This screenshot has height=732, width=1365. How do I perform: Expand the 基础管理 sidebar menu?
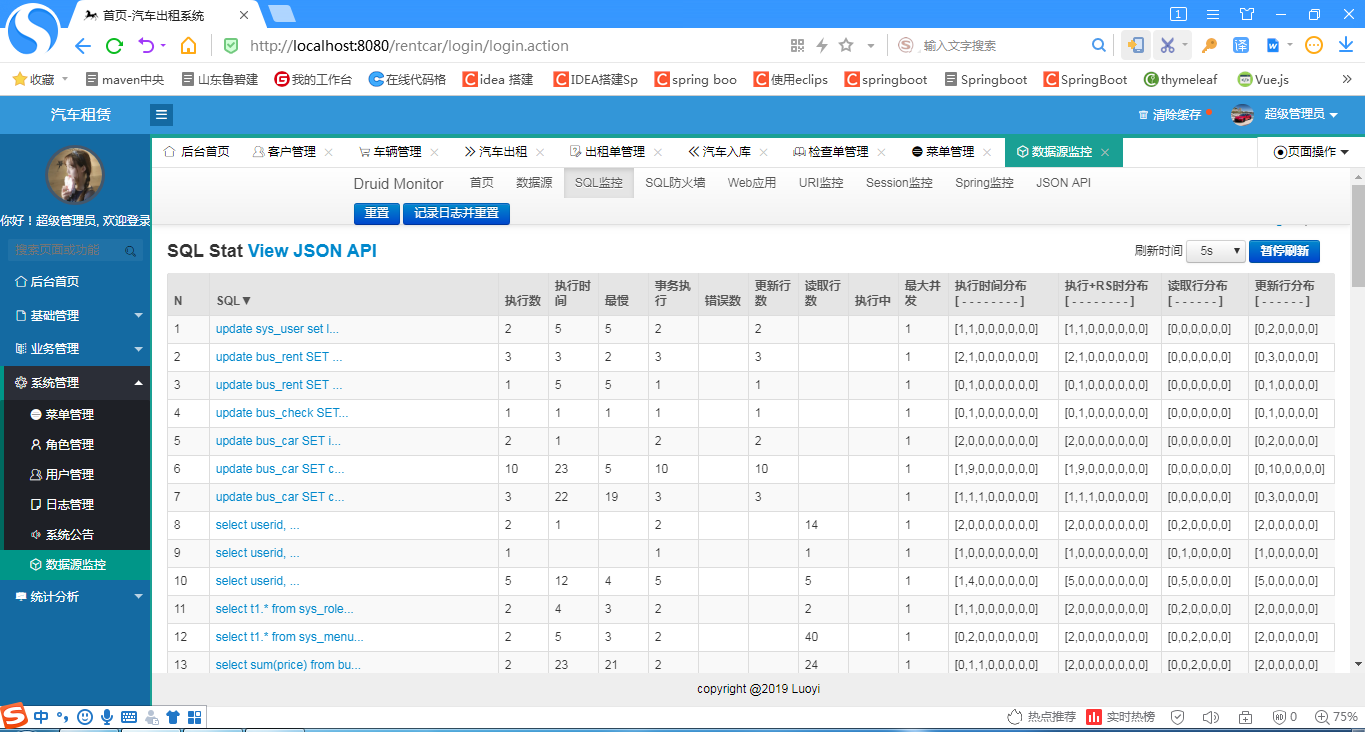pos(75,315)
